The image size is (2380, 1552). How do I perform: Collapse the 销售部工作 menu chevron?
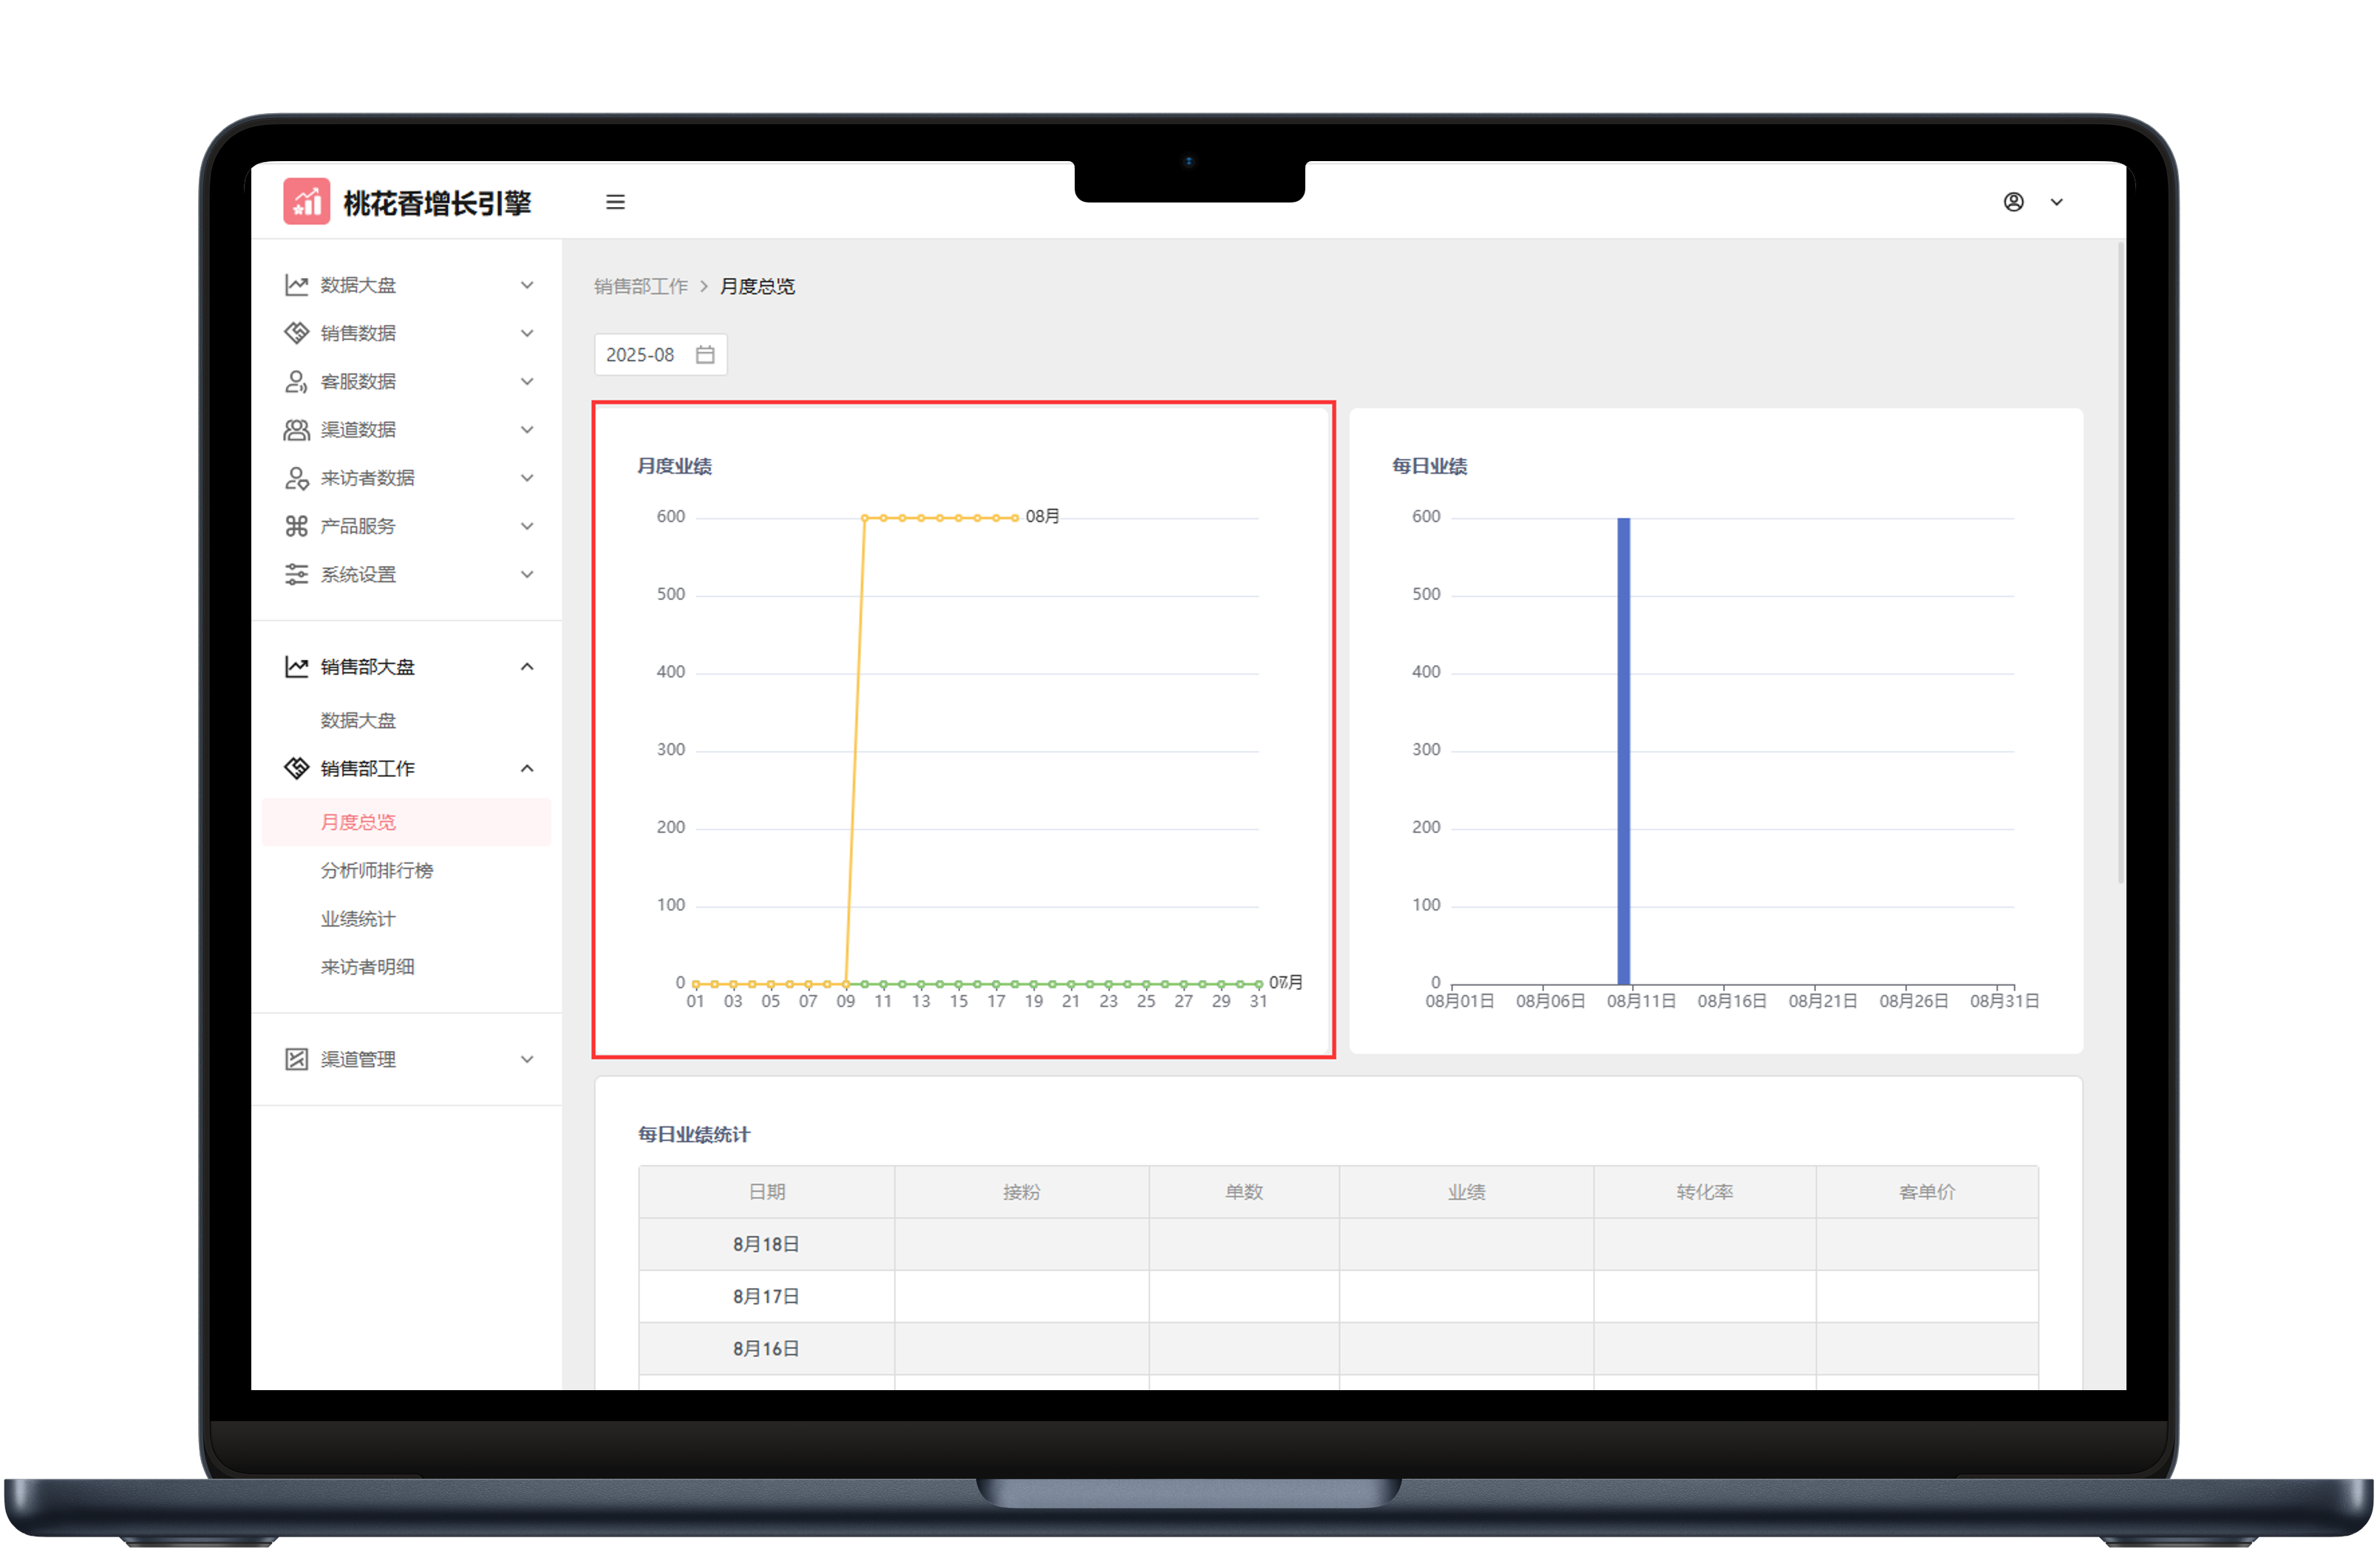tap(527, 768)
